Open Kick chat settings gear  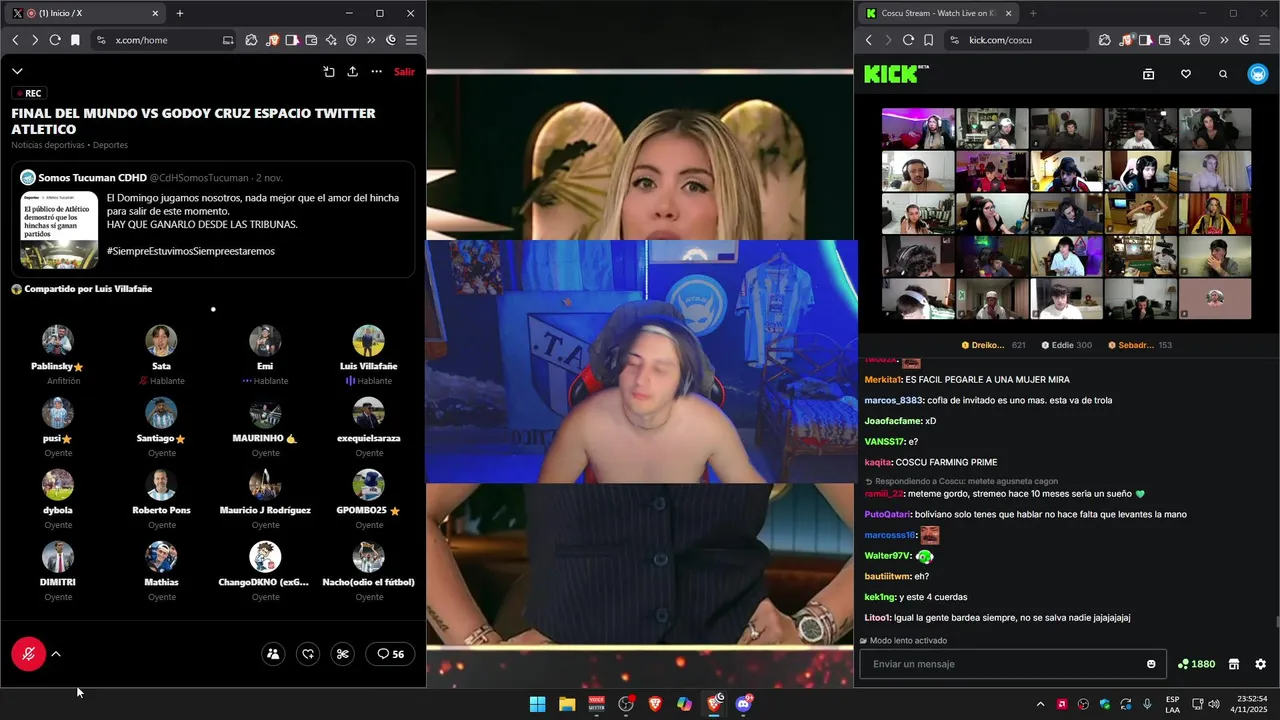click(1260, 664)
